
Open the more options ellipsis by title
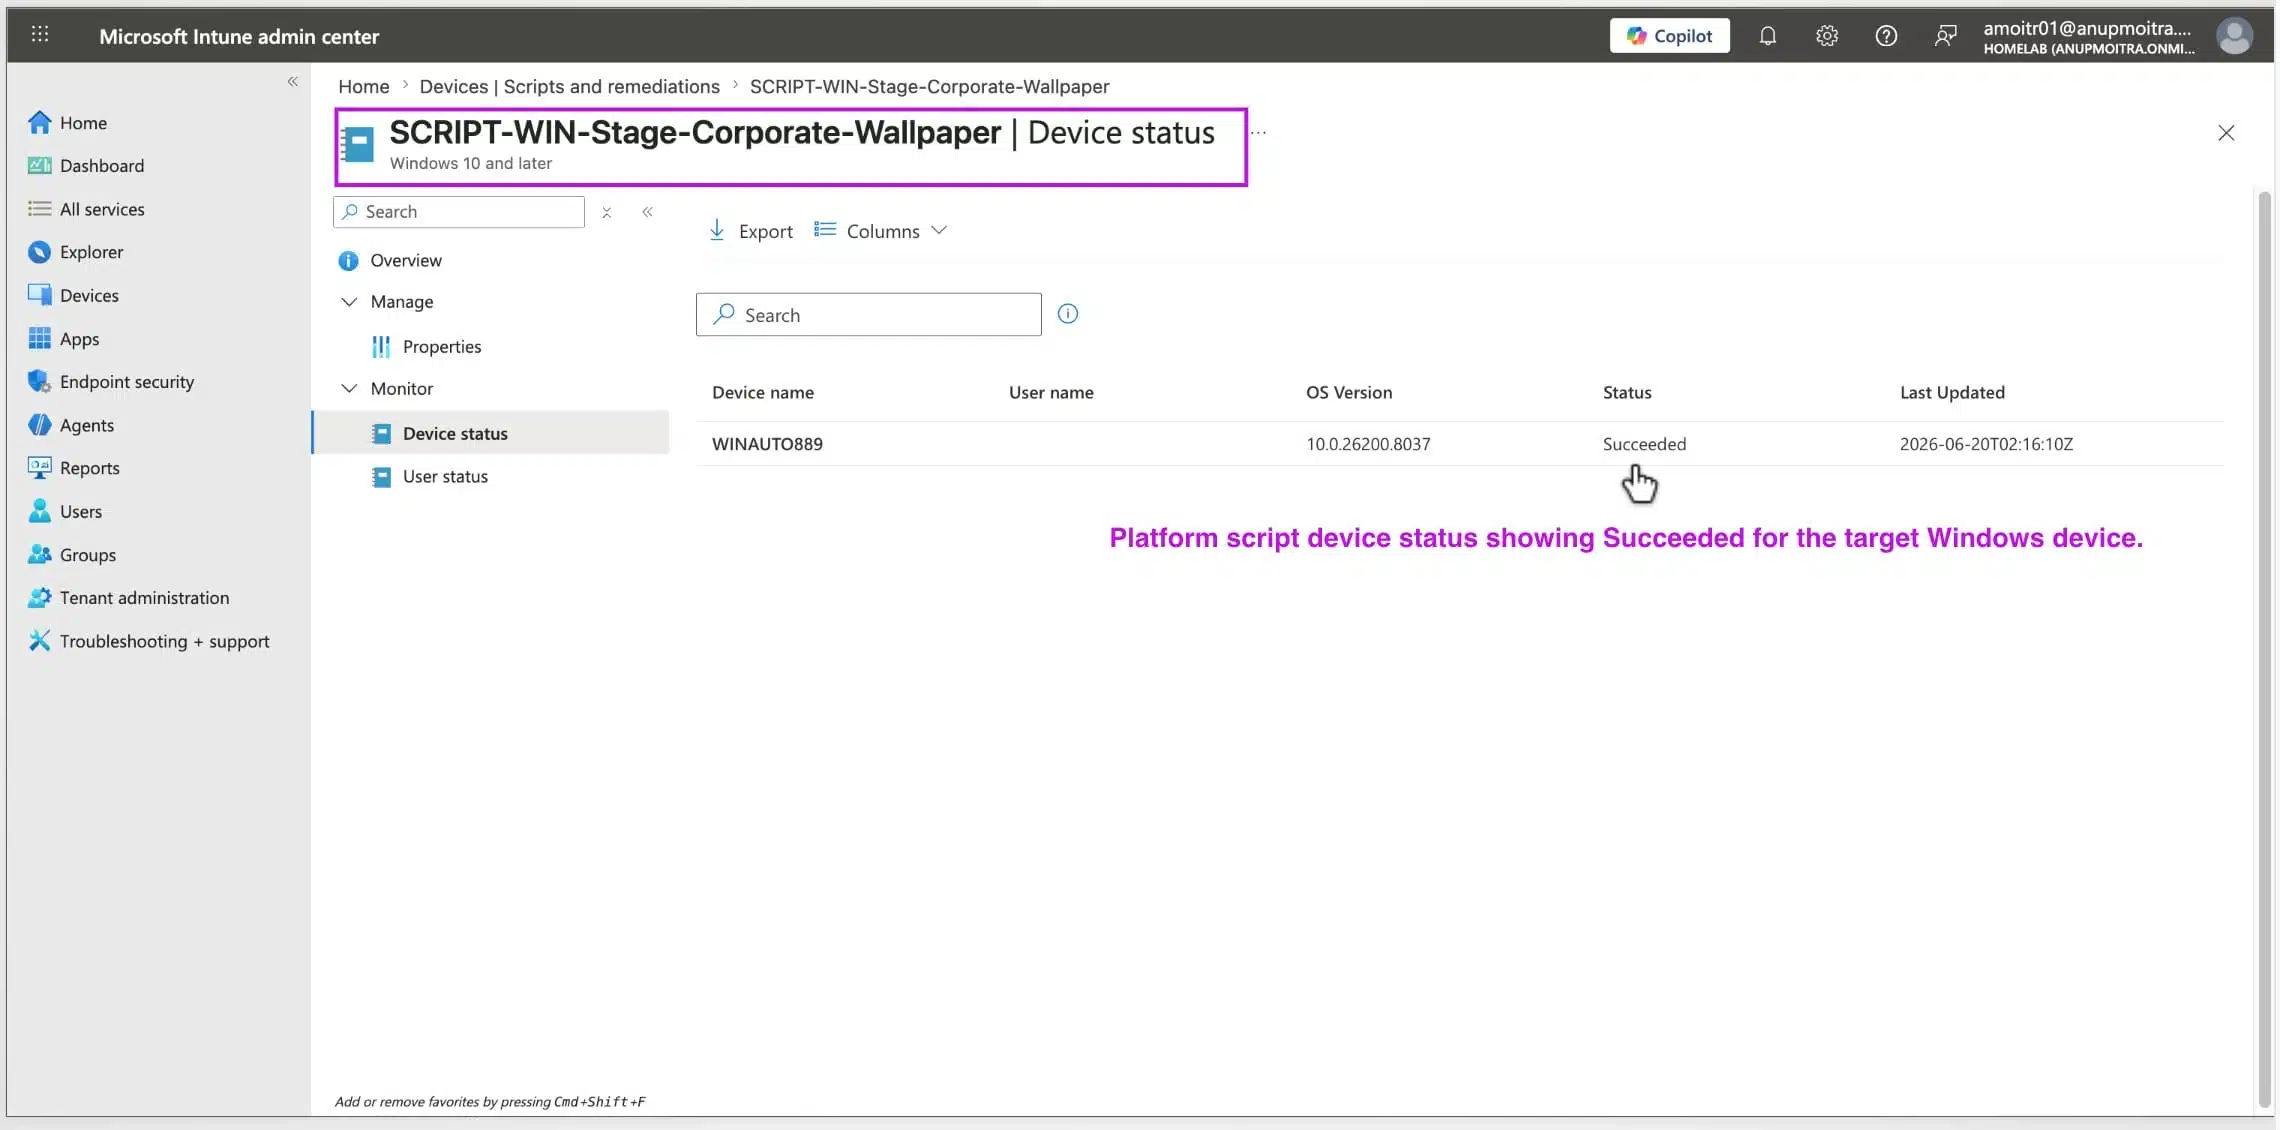[x=1258, y=133]
